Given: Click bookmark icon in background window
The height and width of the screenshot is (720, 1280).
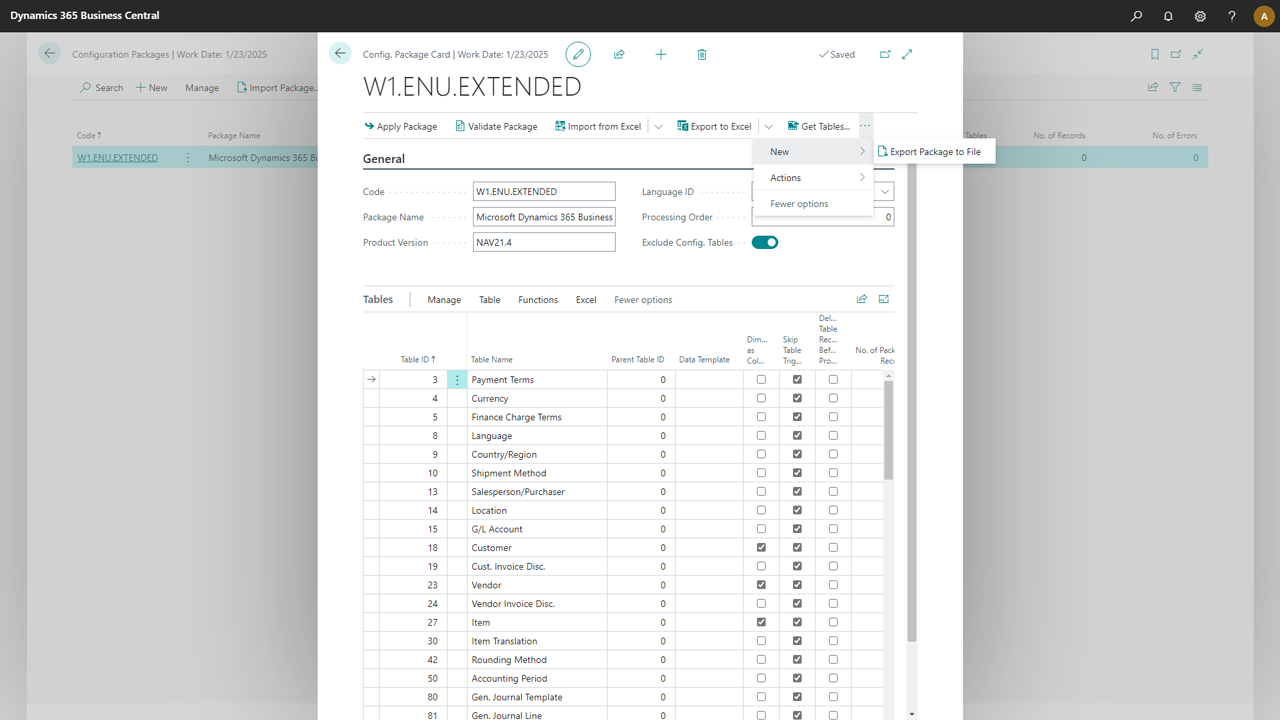Looking at the screenshot, I should pyautogui.click(x=1155, y=54).
